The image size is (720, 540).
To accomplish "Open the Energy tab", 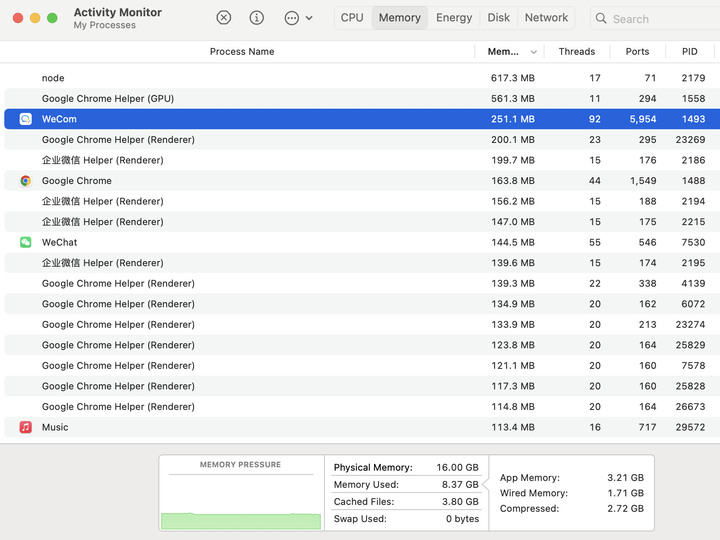I will pos(454,18).
